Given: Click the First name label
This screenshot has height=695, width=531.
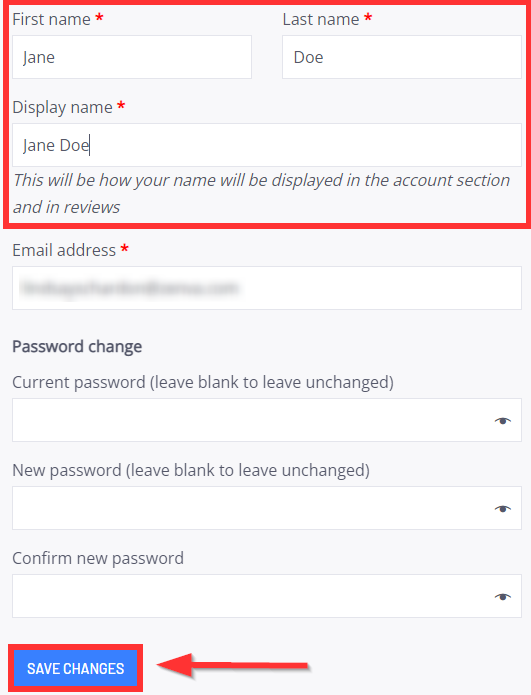Looking at the screenshot, I should point(51,20).
